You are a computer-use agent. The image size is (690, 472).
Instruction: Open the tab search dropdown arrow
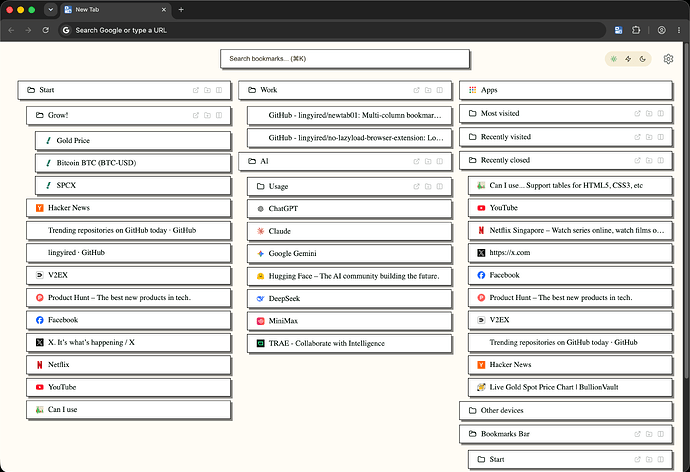point(51,10)
